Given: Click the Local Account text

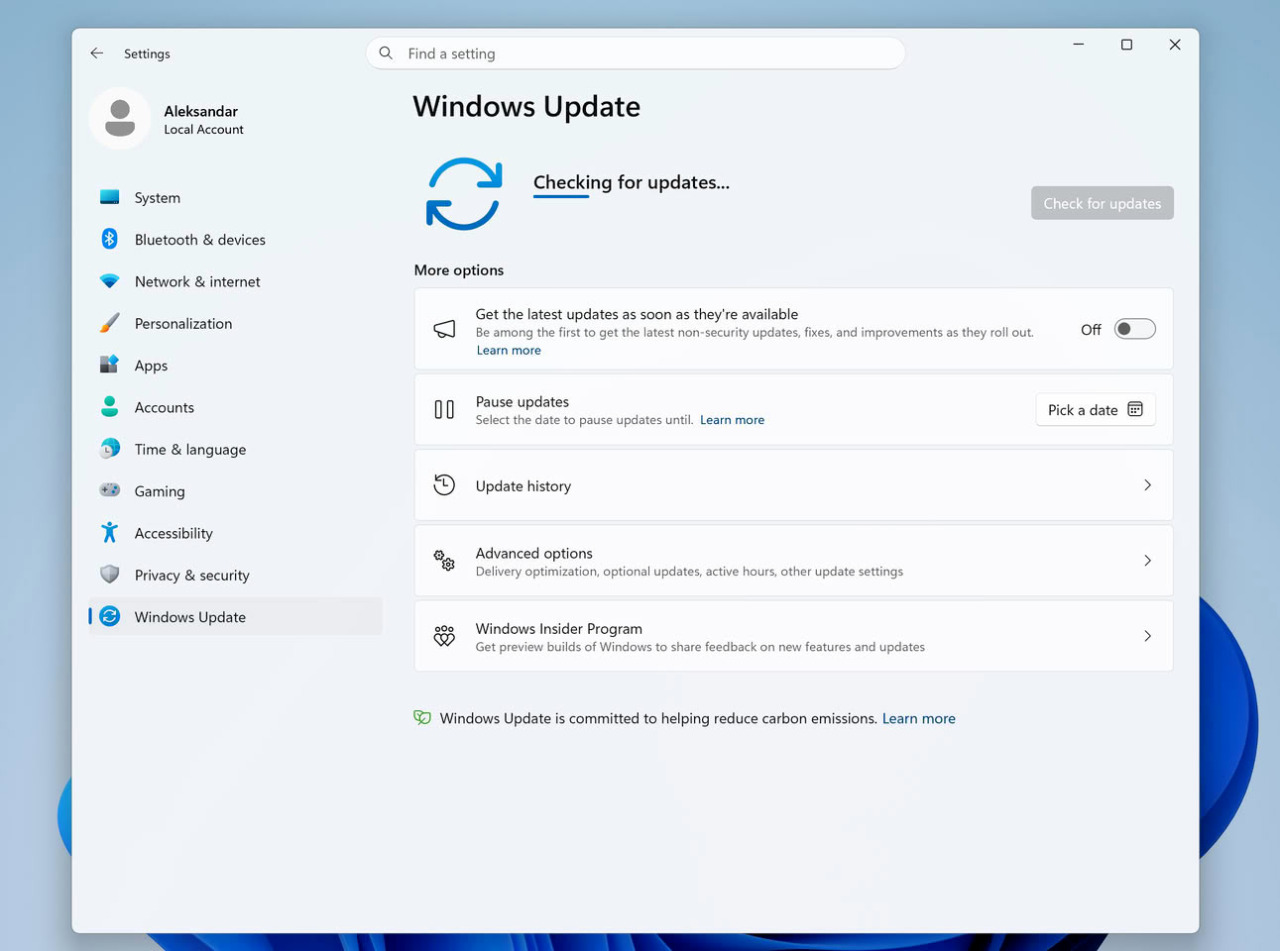Looking at the screenshot, I should pyautogui.click(x=204, y=129).
